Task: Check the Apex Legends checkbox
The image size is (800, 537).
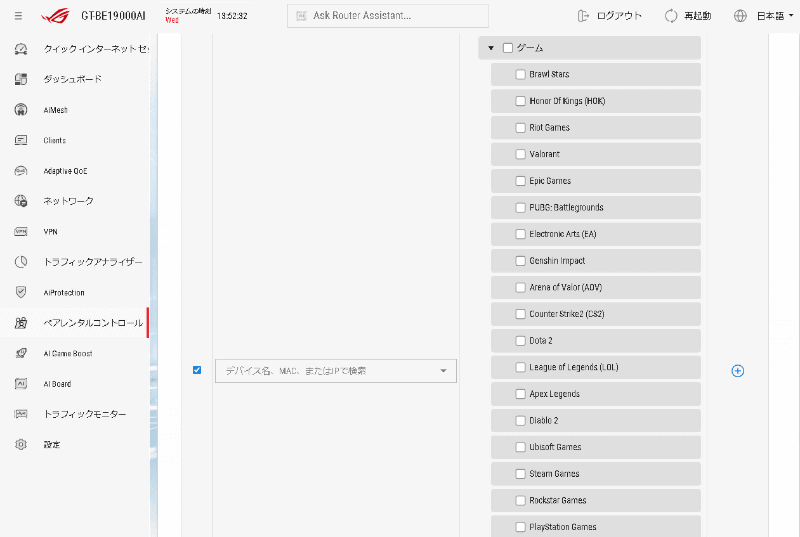Action: tap(520, 394)
